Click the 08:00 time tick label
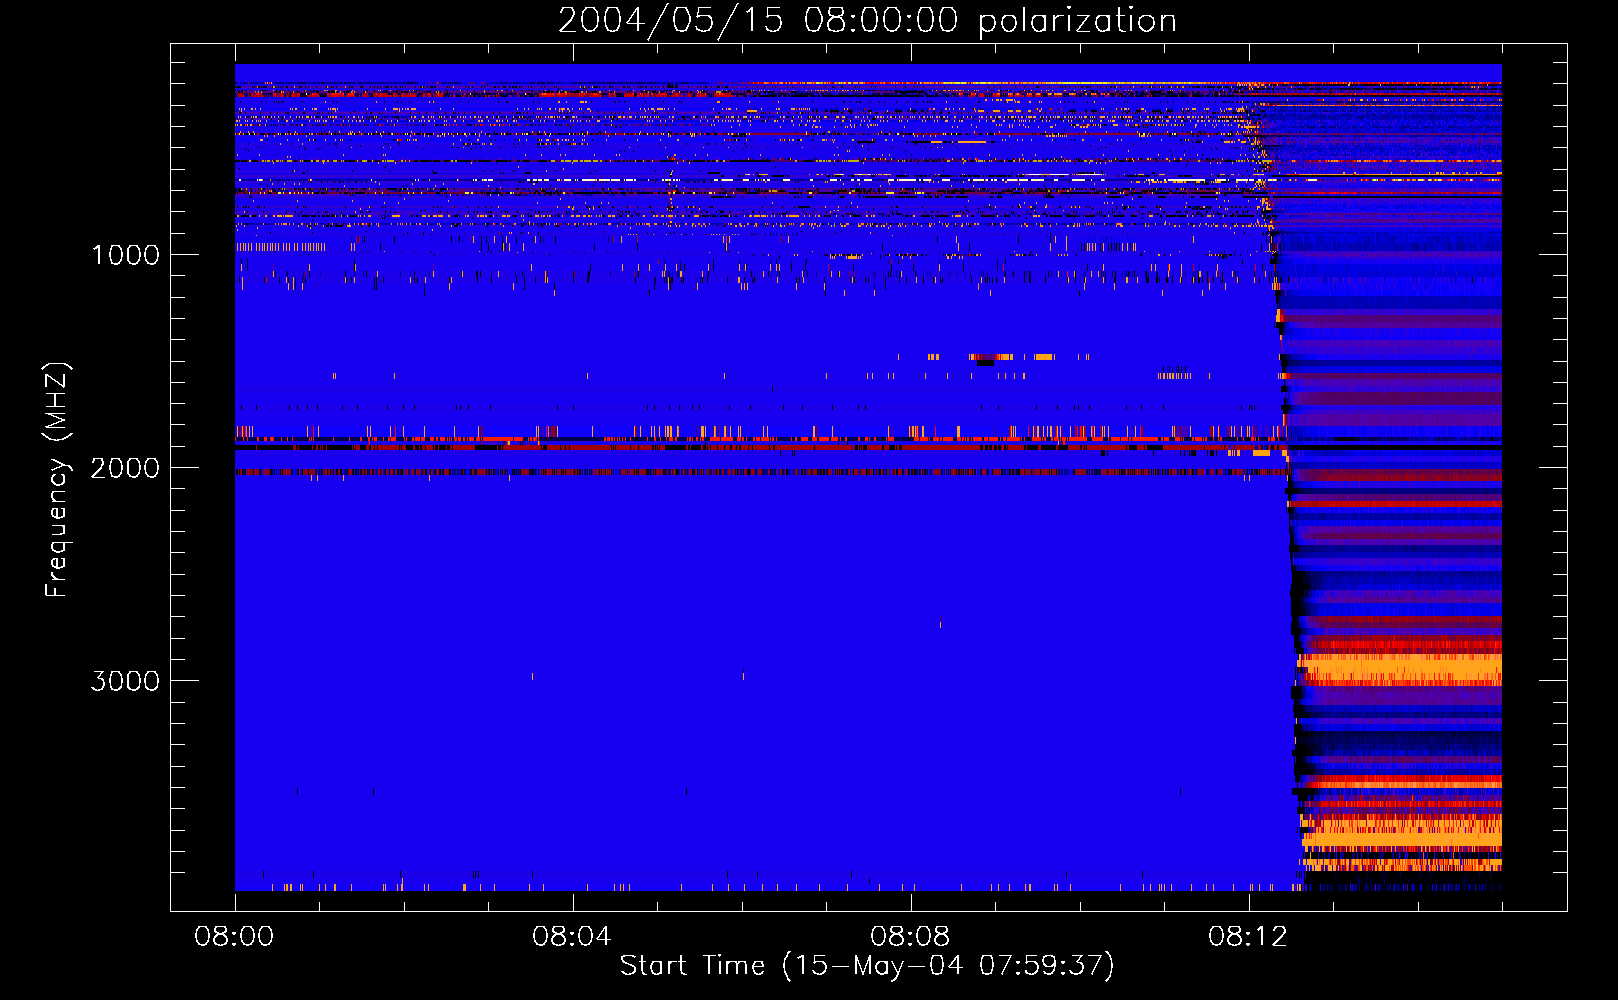The height and width of the screenshot is (1000, 1618). pos(234,937)
